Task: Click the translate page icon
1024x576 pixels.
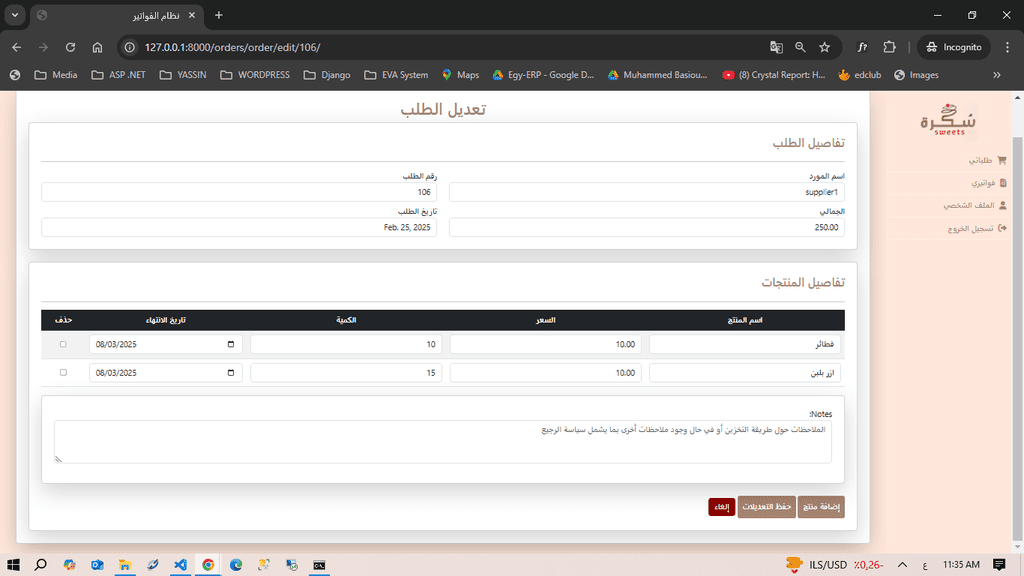Action: (x=776, y=47)
